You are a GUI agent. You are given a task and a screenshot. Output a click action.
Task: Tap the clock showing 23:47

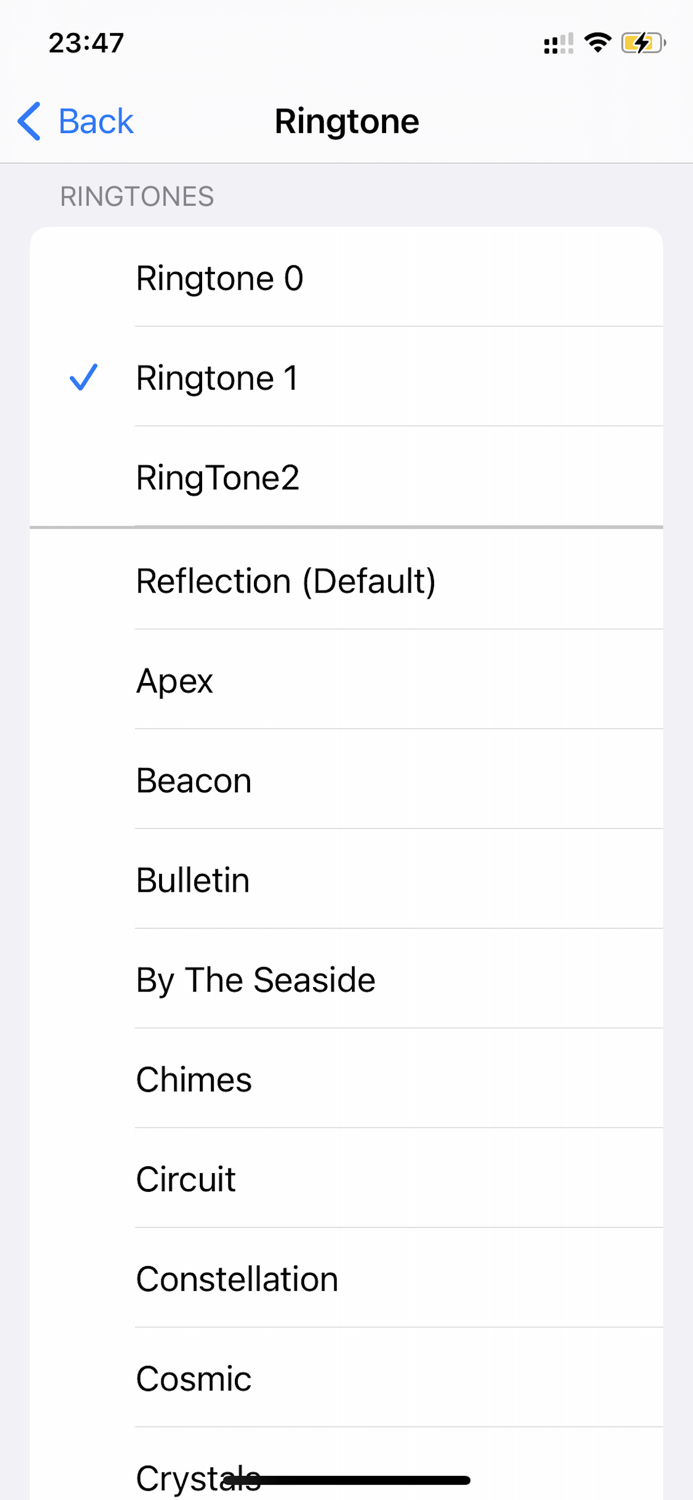pos(86,42)
